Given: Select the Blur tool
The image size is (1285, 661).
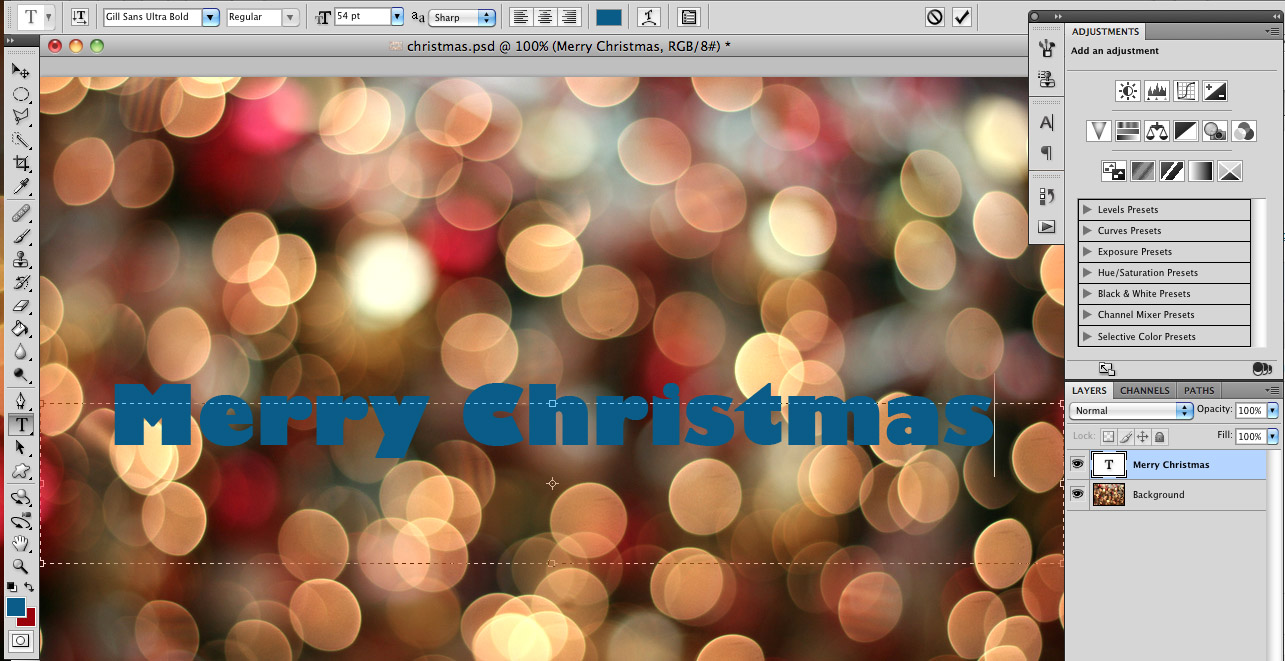Looking at the screenshot, I should coord(20,352).
